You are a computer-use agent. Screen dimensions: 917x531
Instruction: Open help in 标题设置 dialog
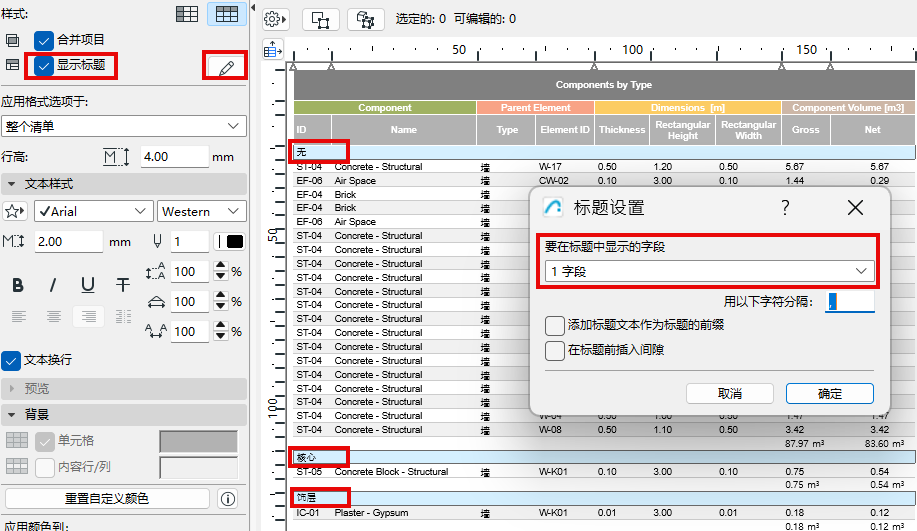(x=785, y=207)
